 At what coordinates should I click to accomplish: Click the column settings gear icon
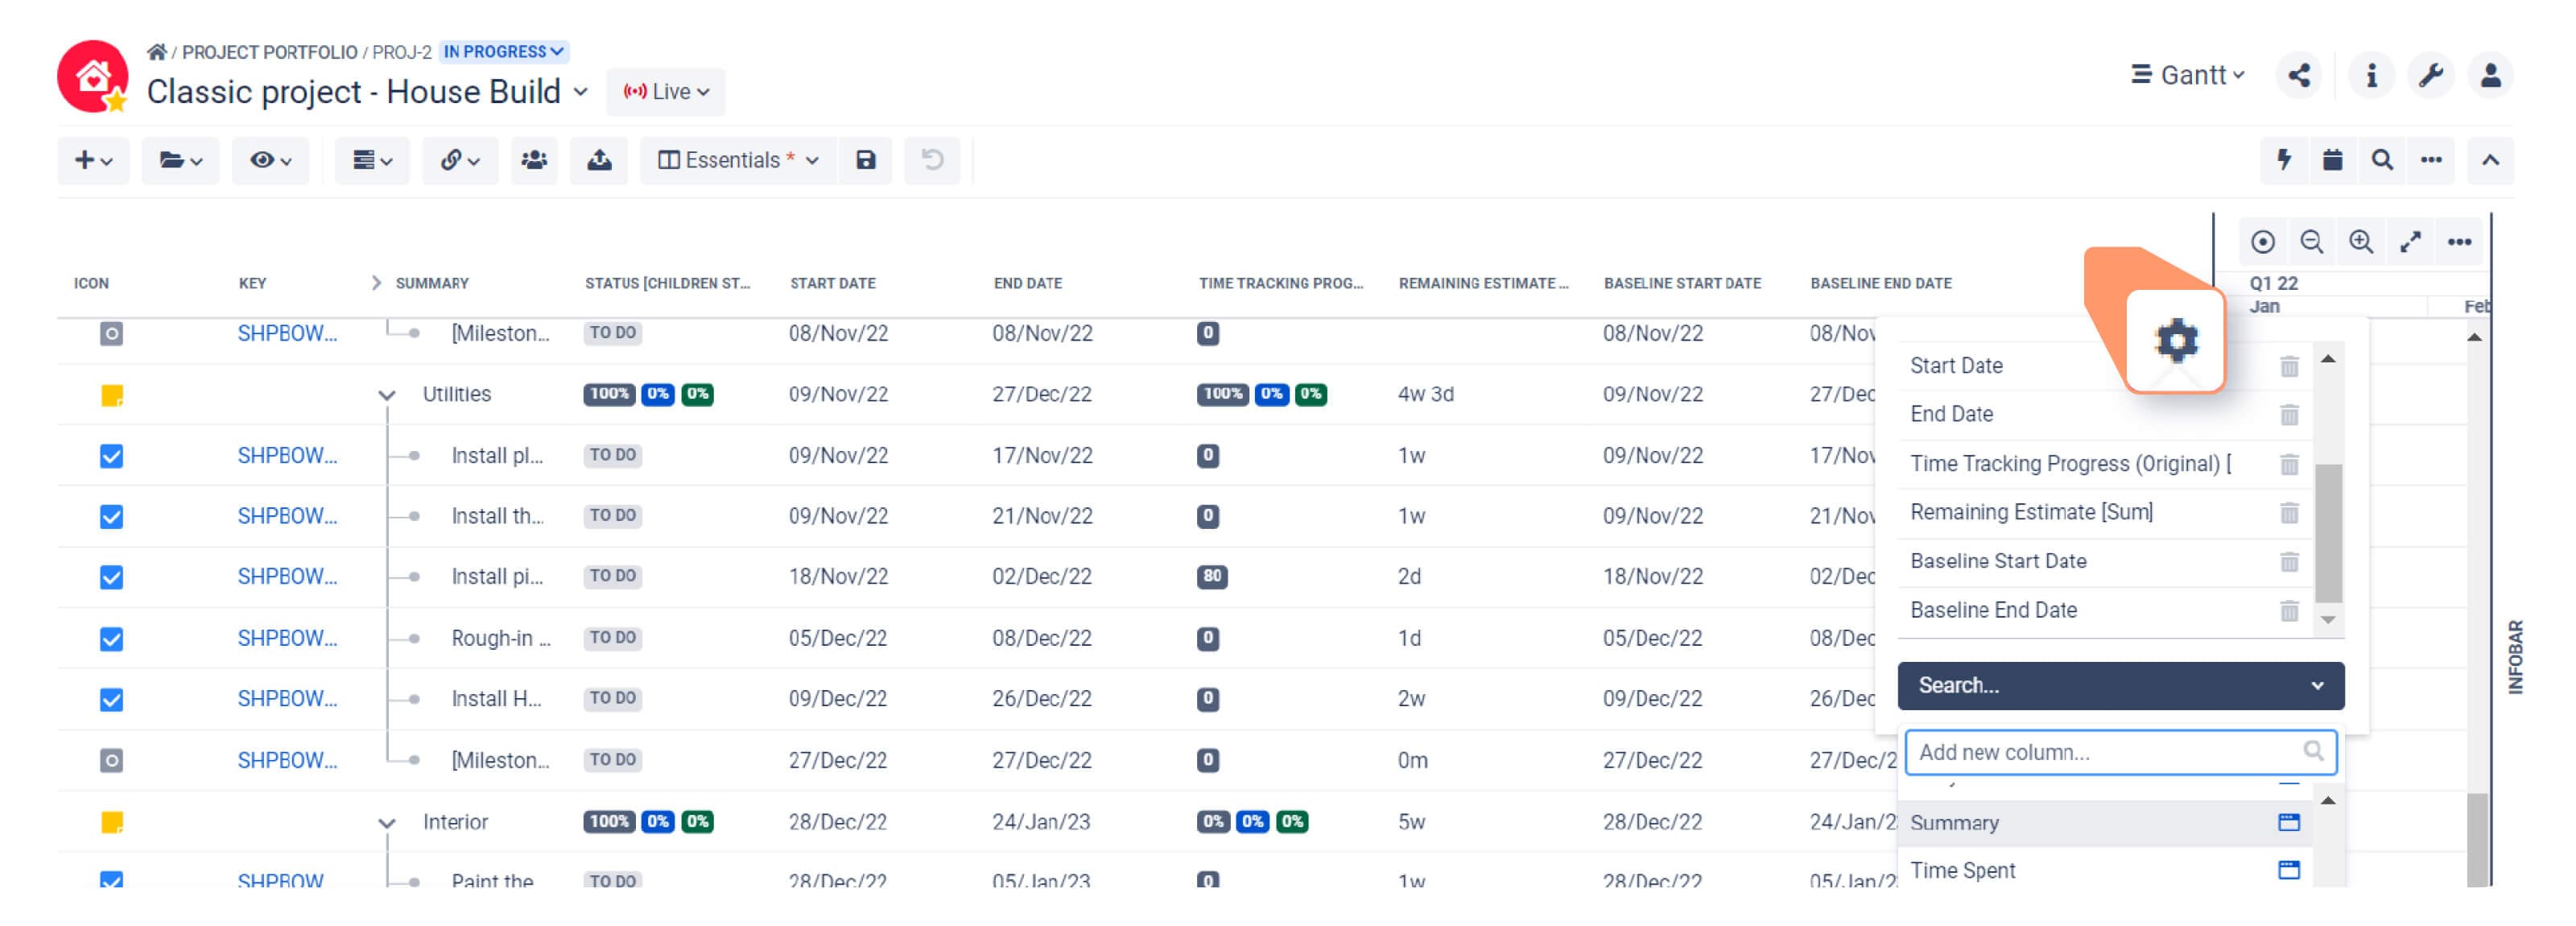point(2177,340)
